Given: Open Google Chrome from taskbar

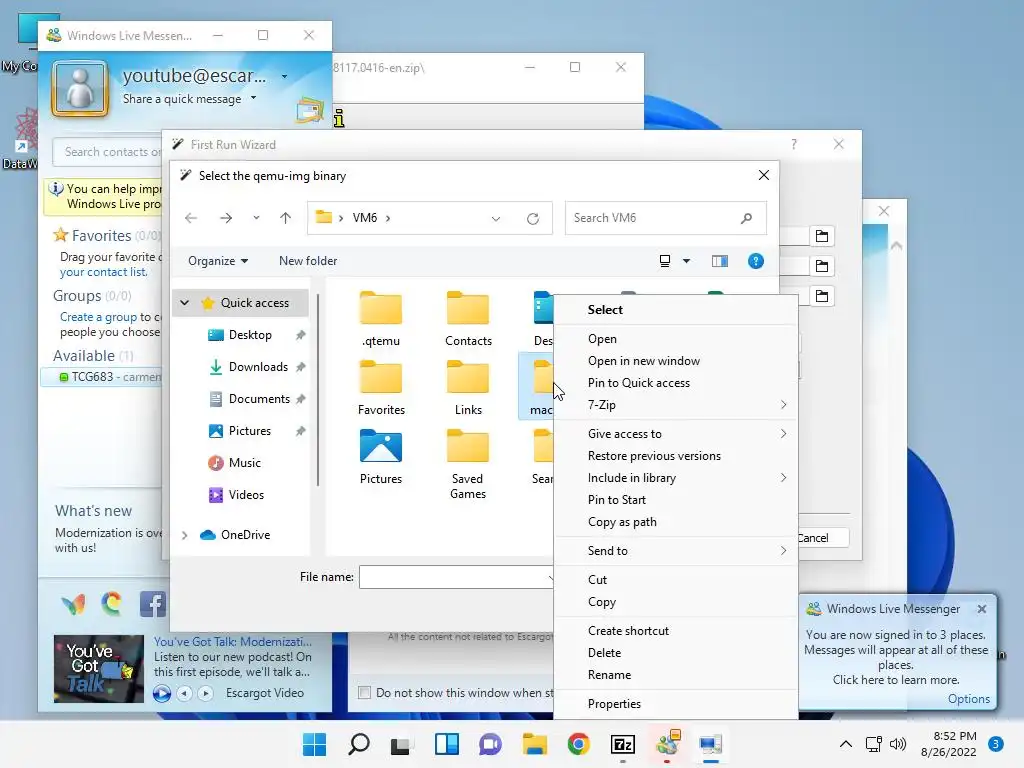Looking at the screenshot, I should (x=578, y=744).
